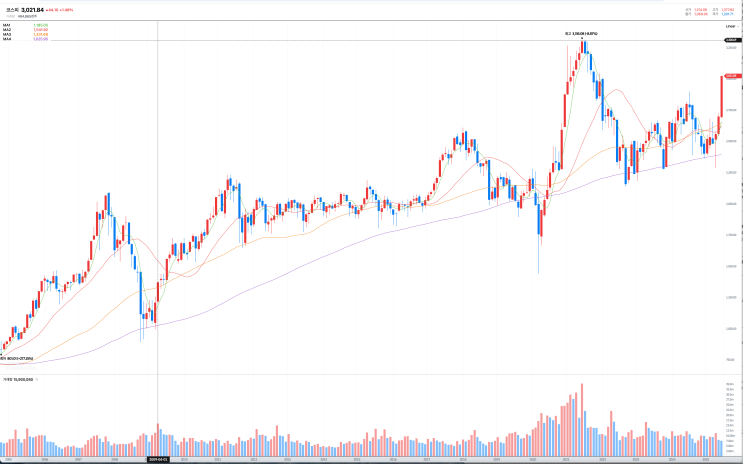
Task: Click the 2006 year label on time axis
Action: click(44, 460)
